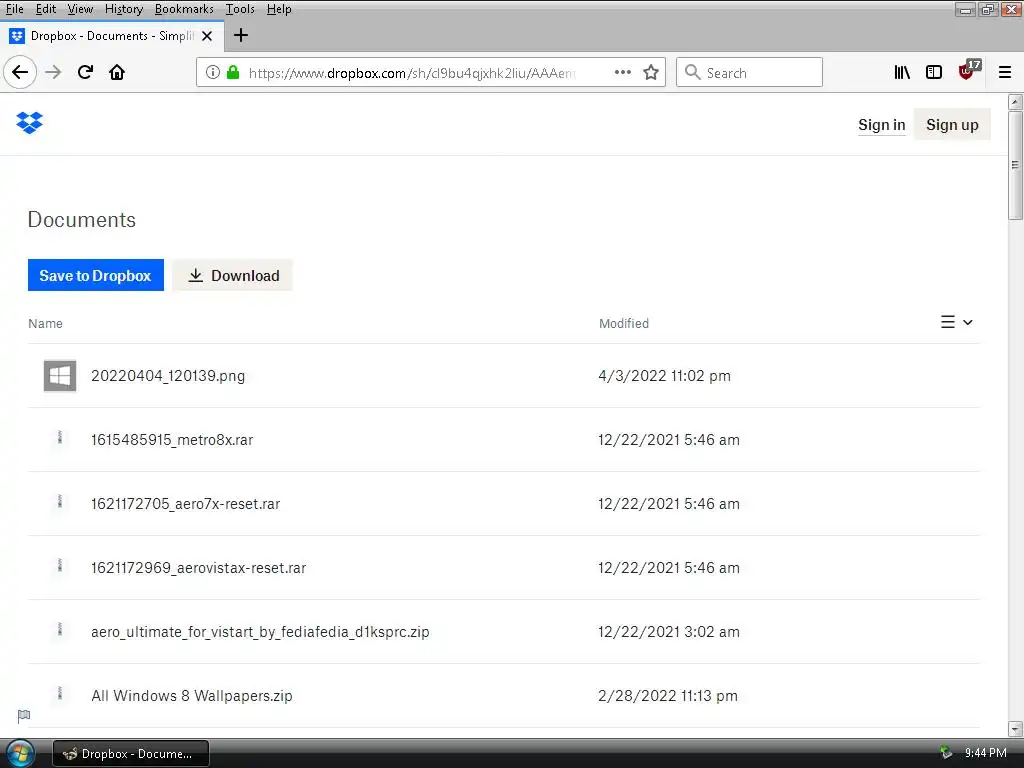
Task: Click date 12/22/2021 3:02 am
Action: (669, 632)
